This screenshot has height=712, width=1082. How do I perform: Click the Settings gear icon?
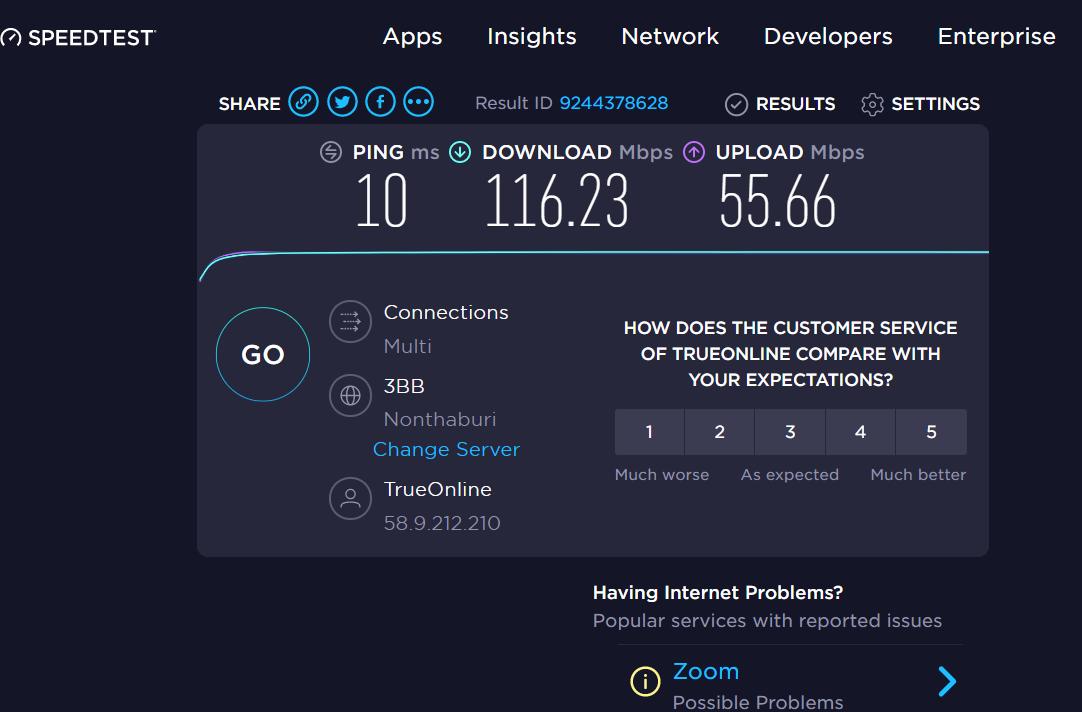pyautogui.click(x=872, y=104)
